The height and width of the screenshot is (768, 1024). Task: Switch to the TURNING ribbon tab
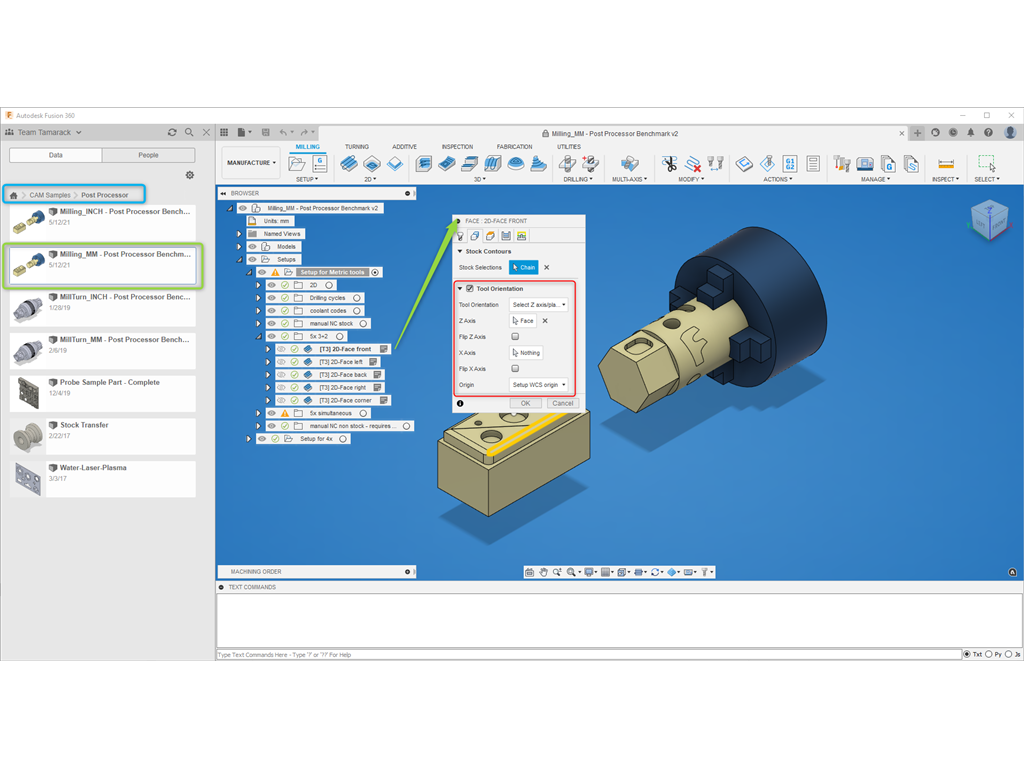(357, 146)
